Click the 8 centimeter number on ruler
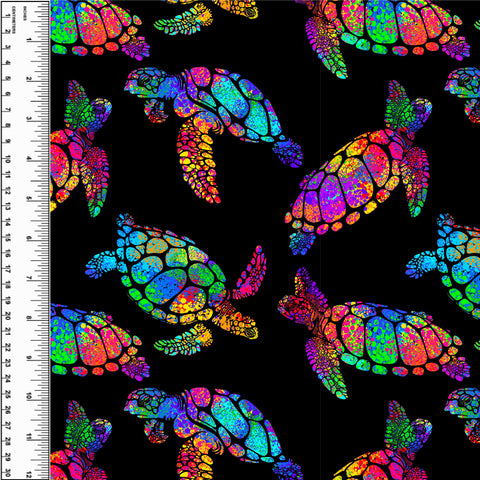480x480 pixels. (7, 125)
